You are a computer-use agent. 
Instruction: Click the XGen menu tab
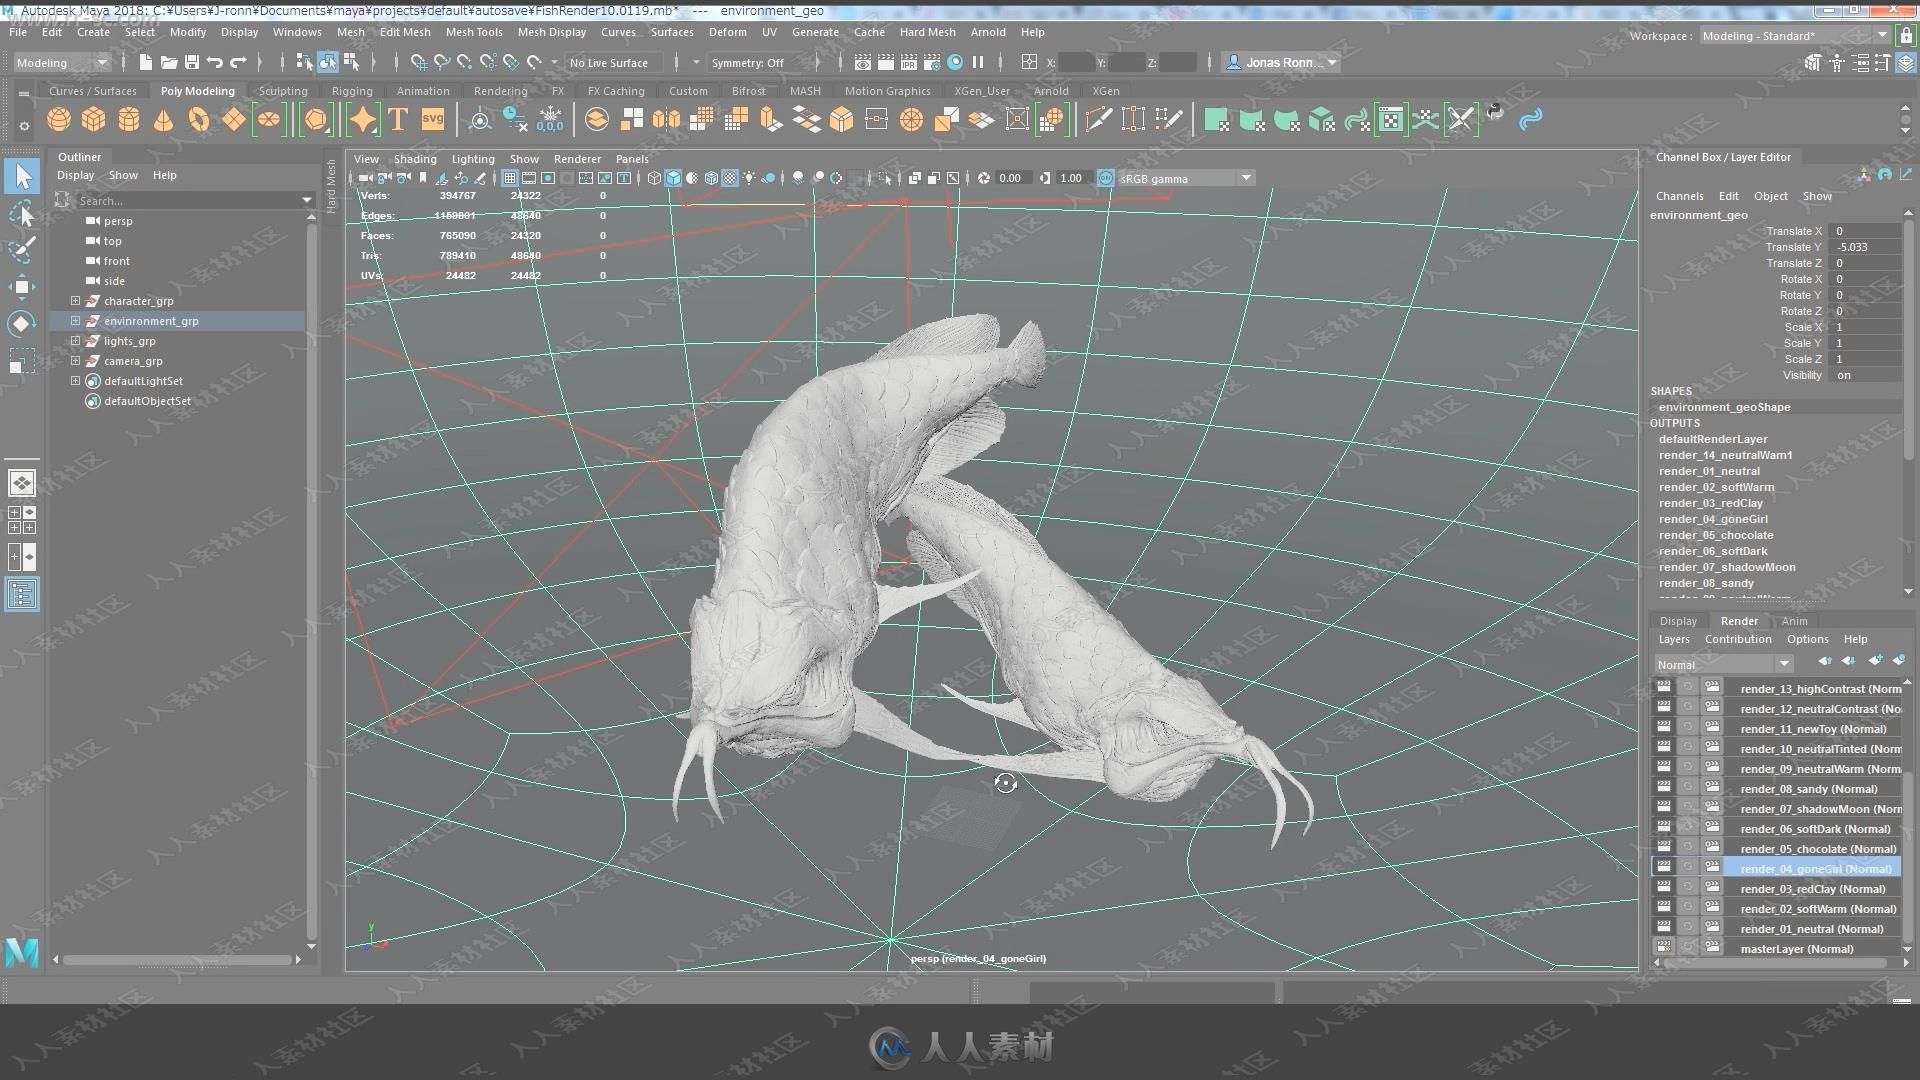click(1106, 90)
